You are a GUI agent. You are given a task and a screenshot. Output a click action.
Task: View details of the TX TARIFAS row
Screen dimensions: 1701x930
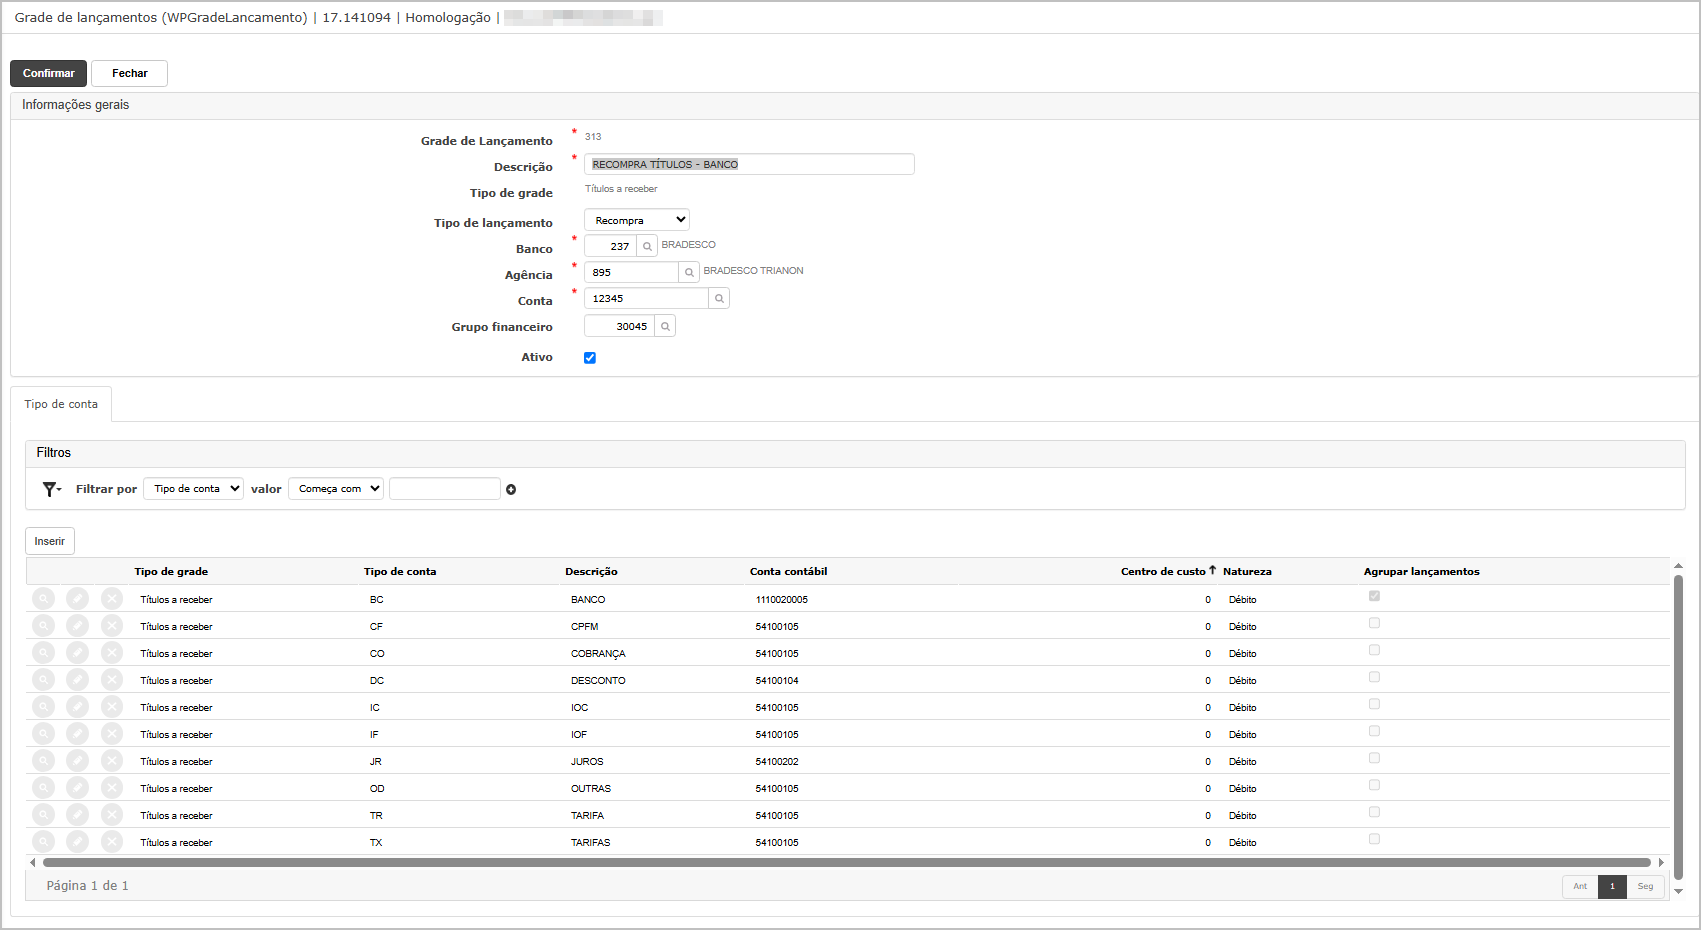(x=44, y=842)
